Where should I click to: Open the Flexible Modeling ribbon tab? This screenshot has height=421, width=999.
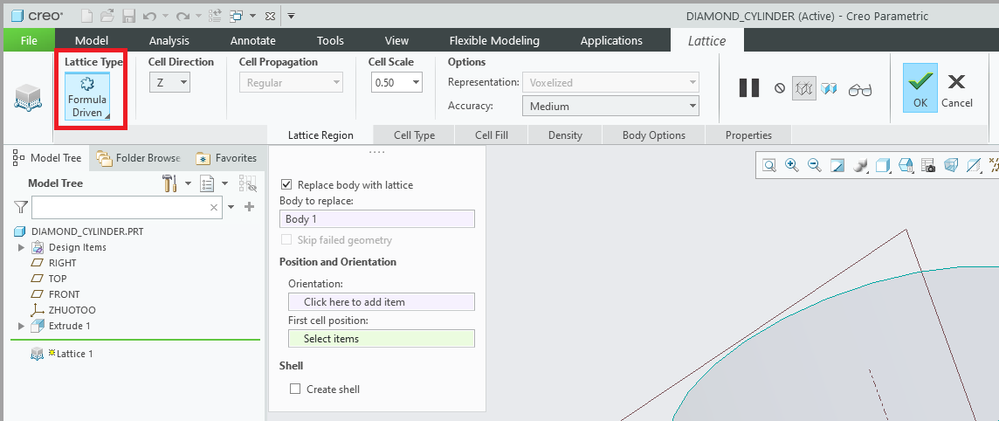pyautogui.click(x=494, y=41)
